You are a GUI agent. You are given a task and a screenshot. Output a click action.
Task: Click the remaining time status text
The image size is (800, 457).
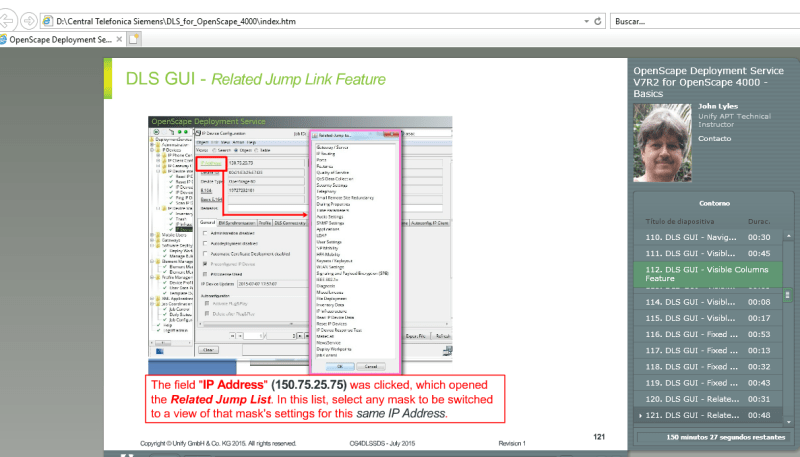click(x=726, y=437)
